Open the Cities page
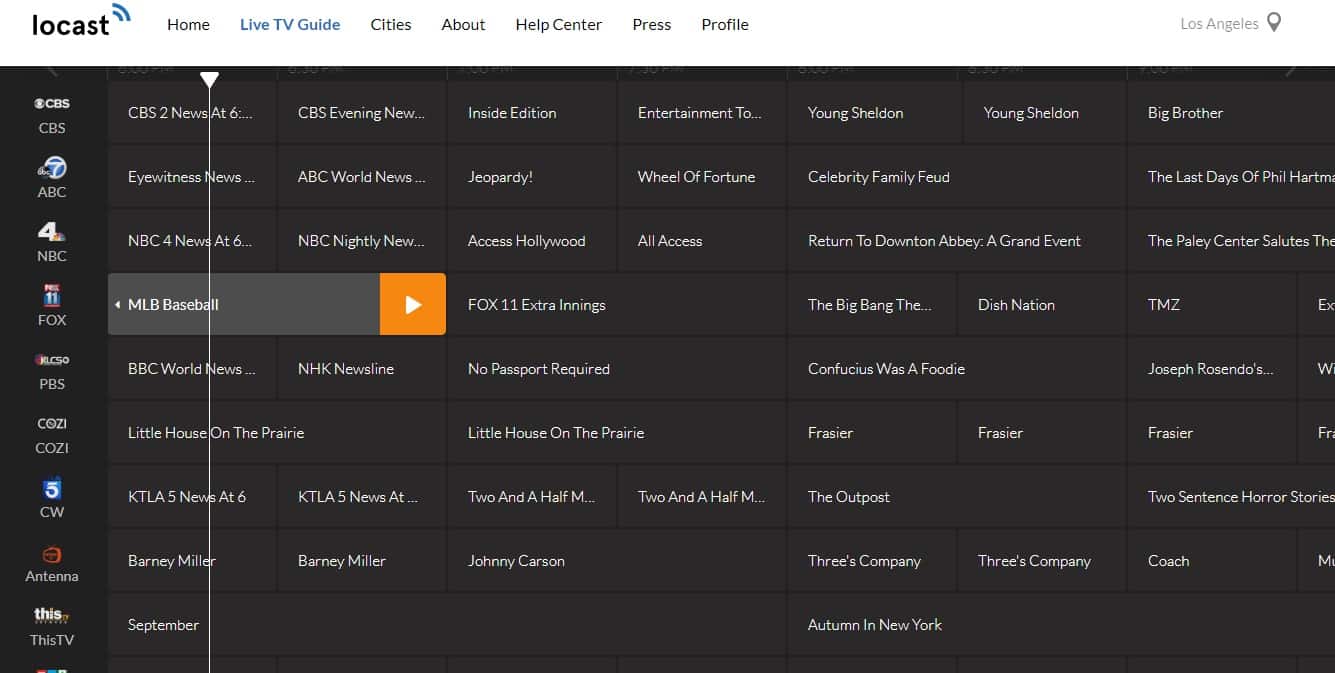Image resolution: width=1335 pixels, height=673 pixels. point(391,25)
